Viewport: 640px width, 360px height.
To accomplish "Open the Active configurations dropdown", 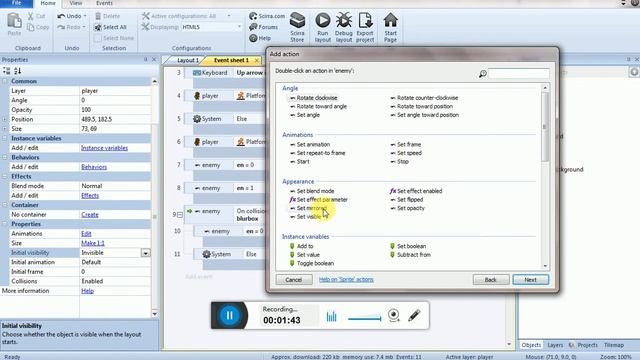I will coord(229,16).
